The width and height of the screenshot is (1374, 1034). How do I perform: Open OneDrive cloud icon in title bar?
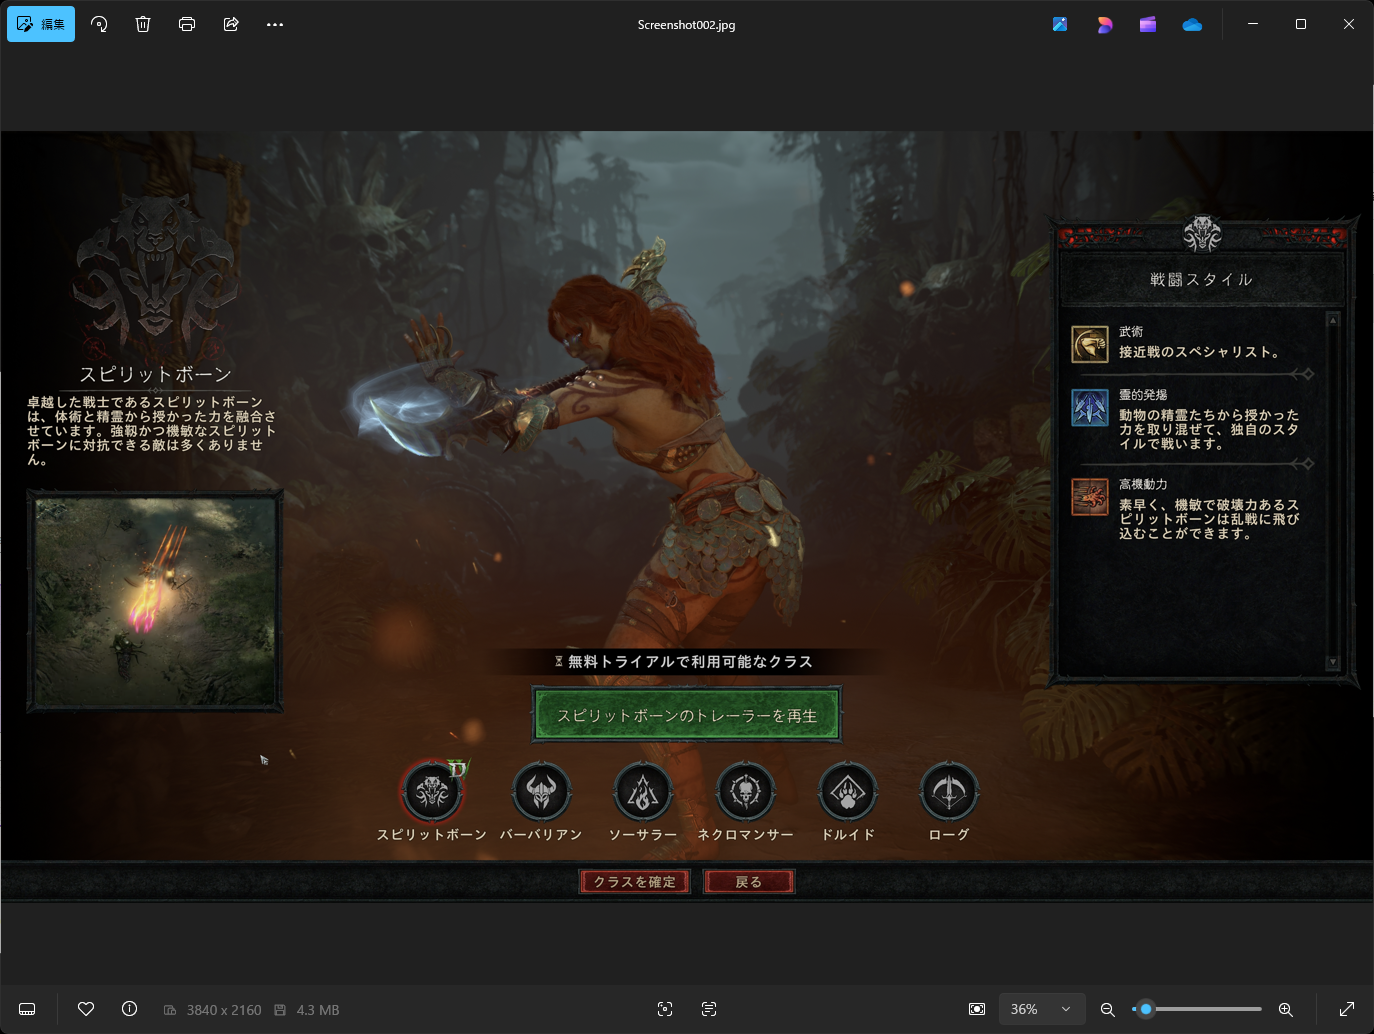[1192, 24]
